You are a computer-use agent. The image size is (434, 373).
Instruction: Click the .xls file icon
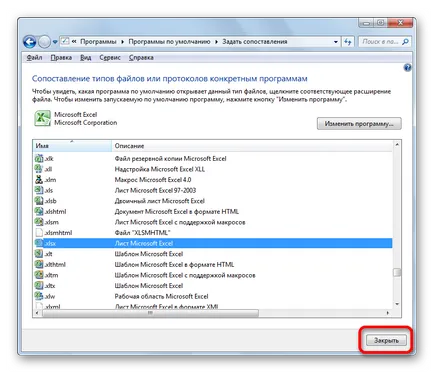(x=39, y=190)
